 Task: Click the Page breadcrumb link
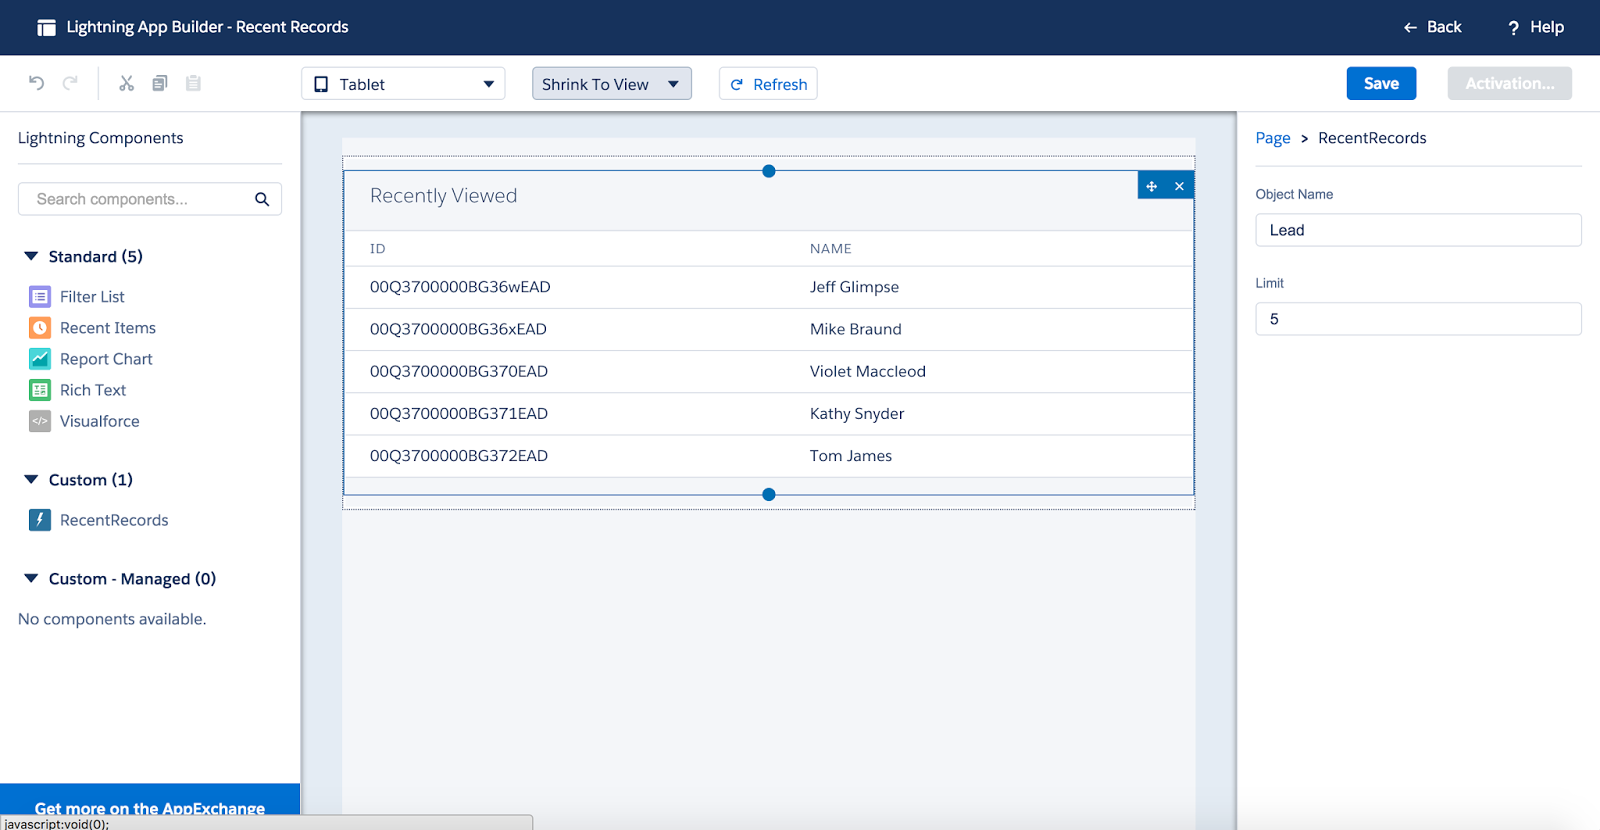[1273, 138]
